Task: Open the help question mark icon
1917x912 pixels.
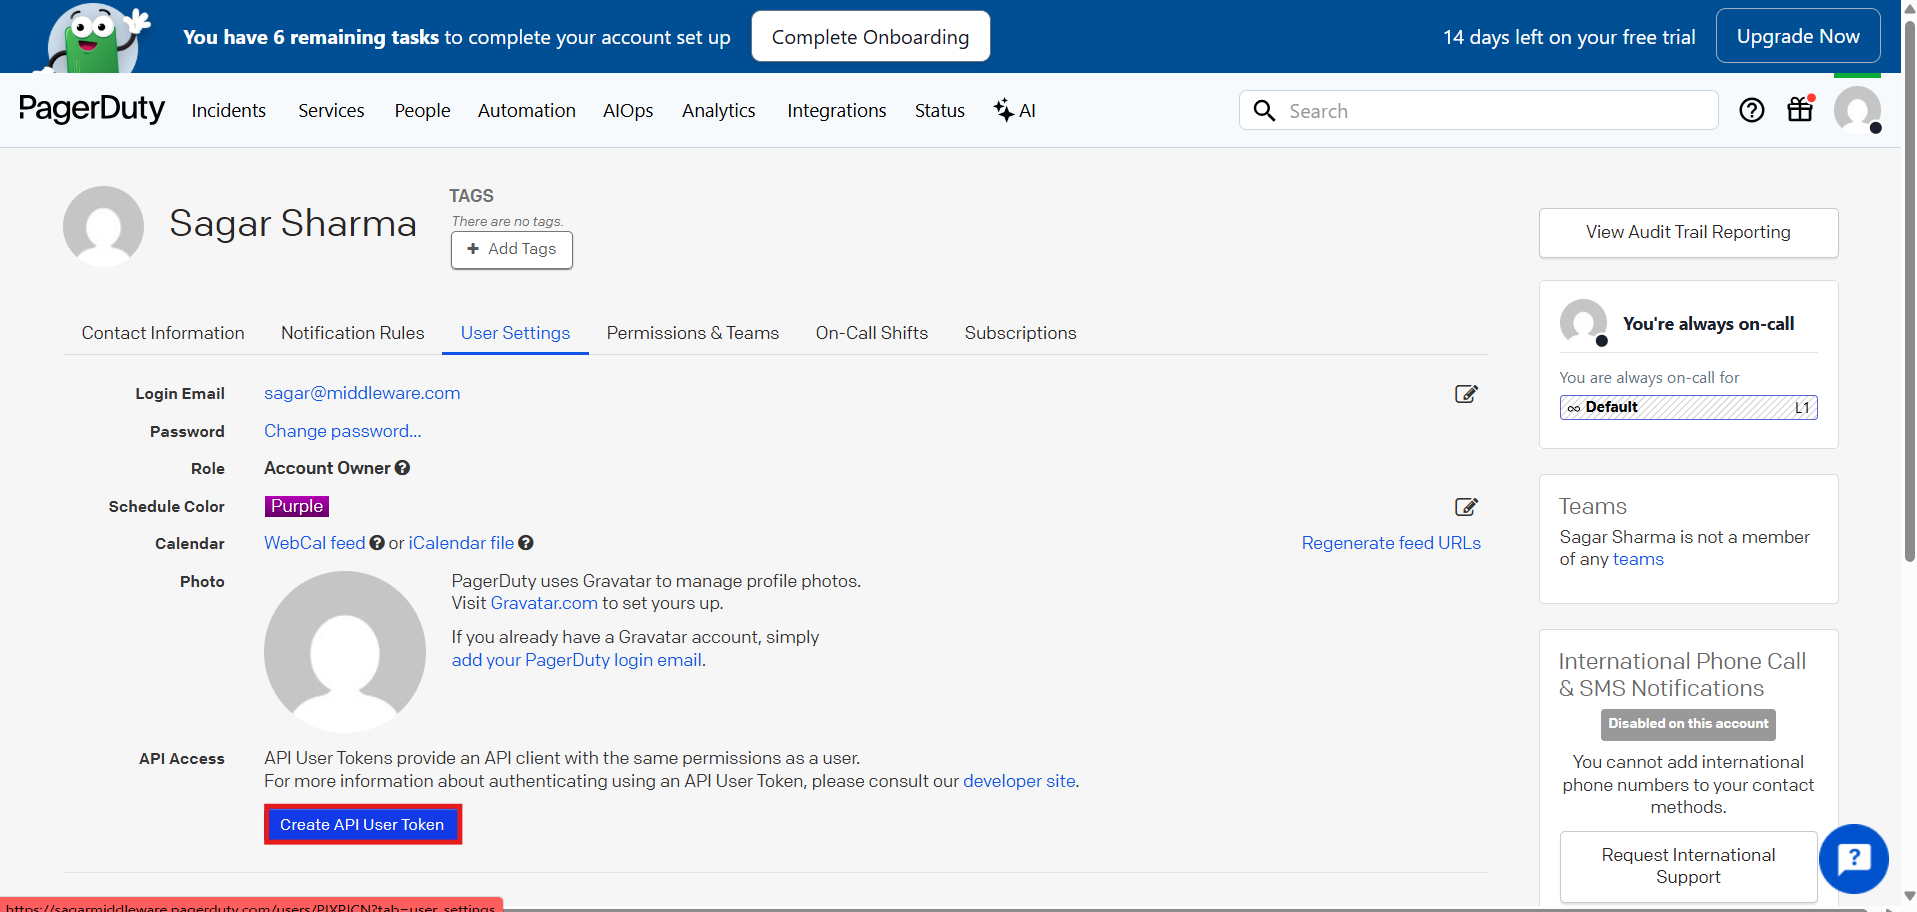Action: [x=1751, y=110]
